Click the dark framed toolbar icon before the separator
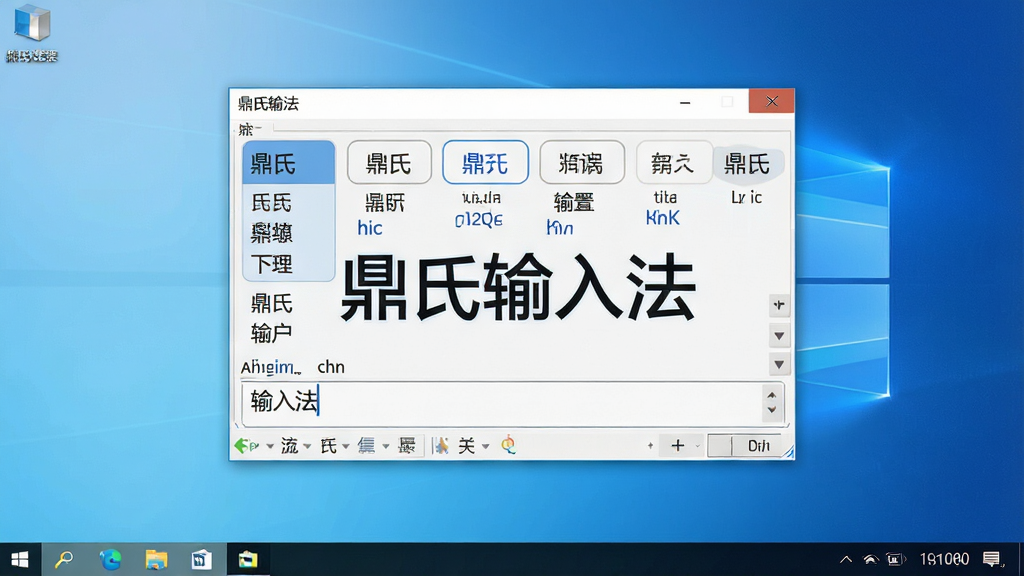 [407, 446]
